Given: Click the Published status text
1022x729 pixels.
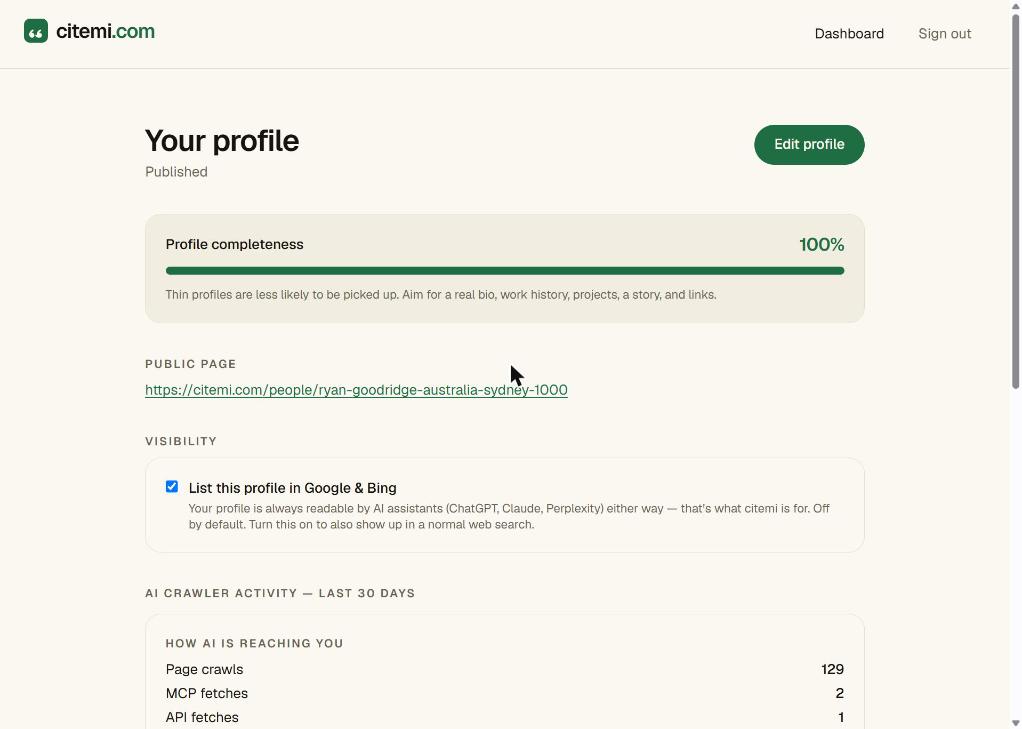Looking at the screenshot, I should click(x=176, y=172).
